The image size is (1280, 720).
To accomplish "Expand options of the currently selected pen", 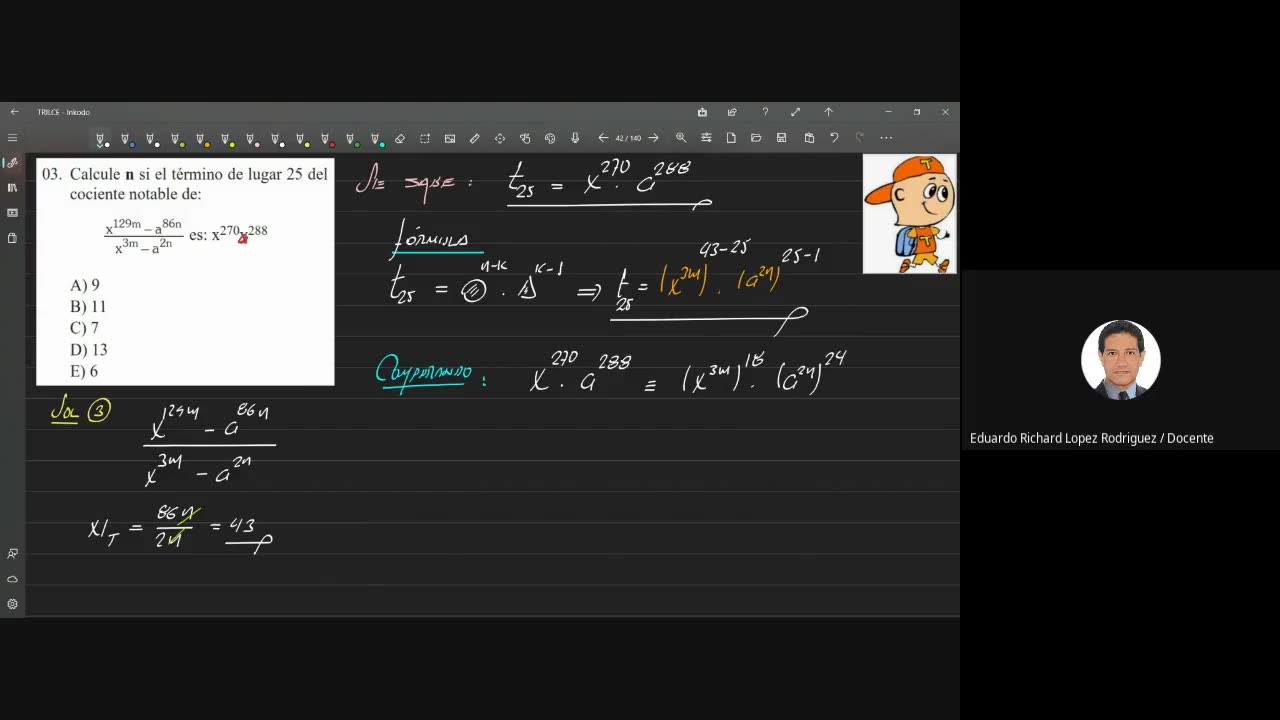I will click(100, 146).
